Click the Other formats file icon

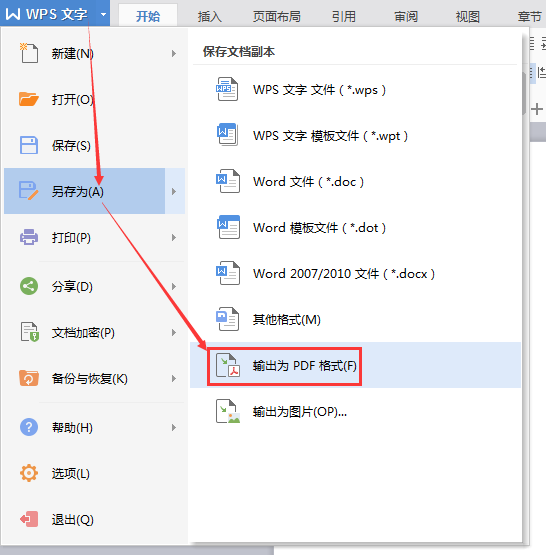click(228, 319)
